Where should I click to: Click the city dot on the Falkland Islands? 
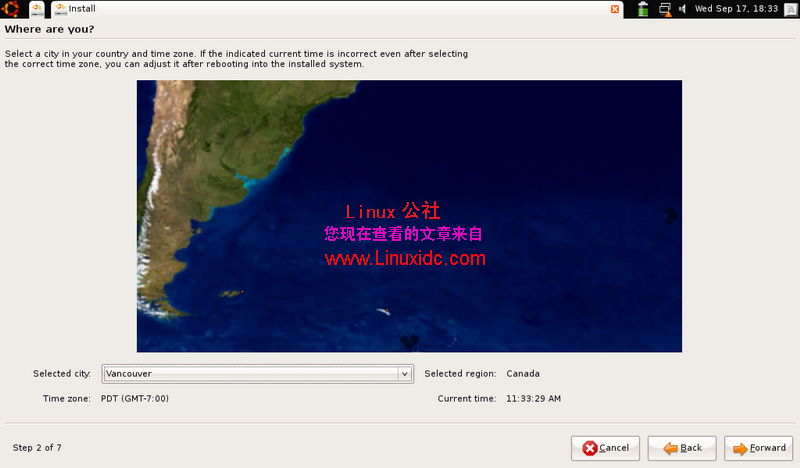coord(242,291)
